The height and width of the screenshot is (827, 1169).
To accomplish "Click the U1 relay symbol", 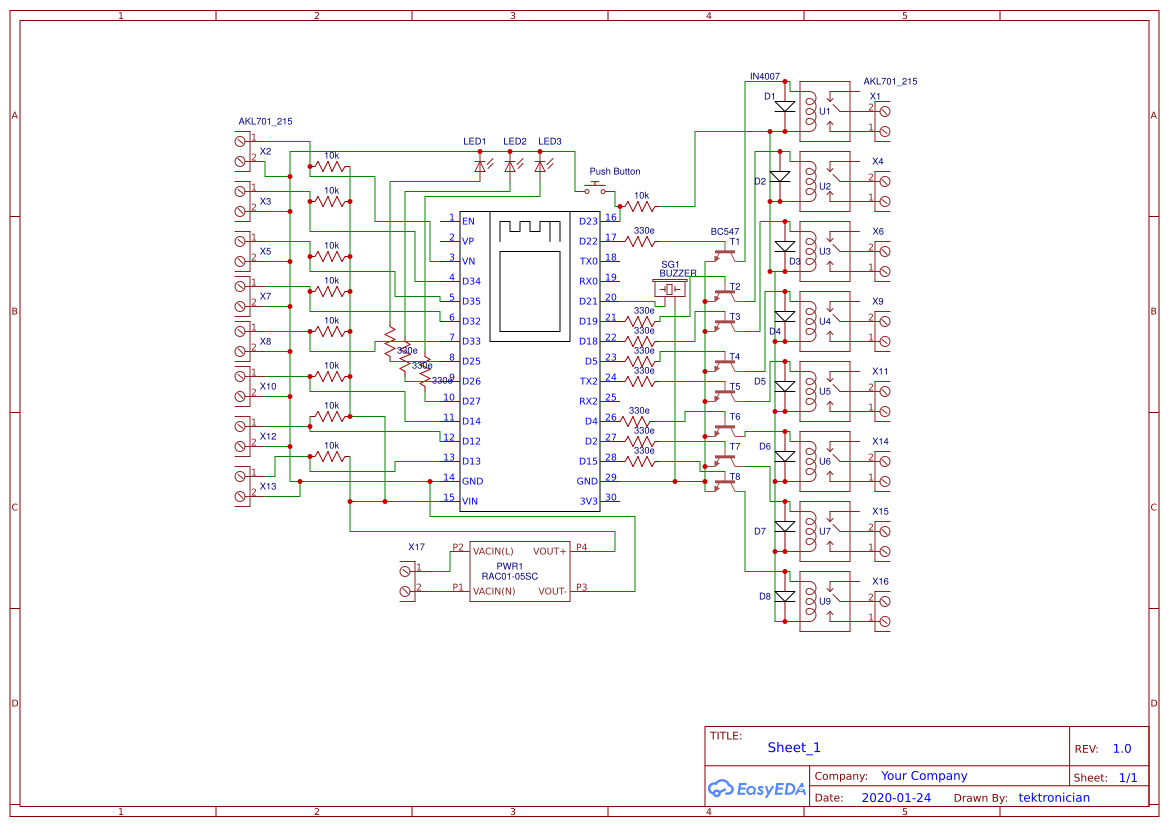I will [x=825, y=111].
